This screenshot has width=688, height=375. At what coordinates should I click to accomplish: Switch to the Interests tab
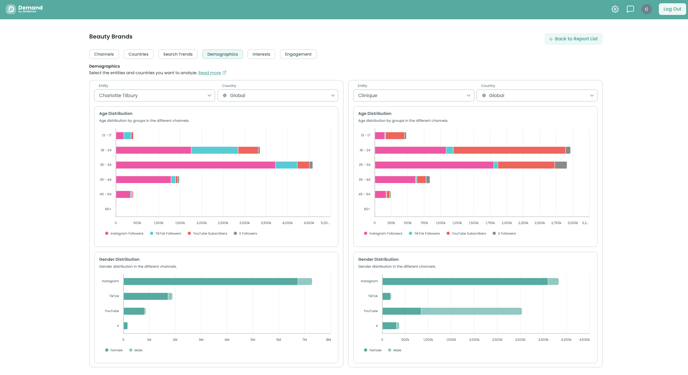tap(262, 54)
